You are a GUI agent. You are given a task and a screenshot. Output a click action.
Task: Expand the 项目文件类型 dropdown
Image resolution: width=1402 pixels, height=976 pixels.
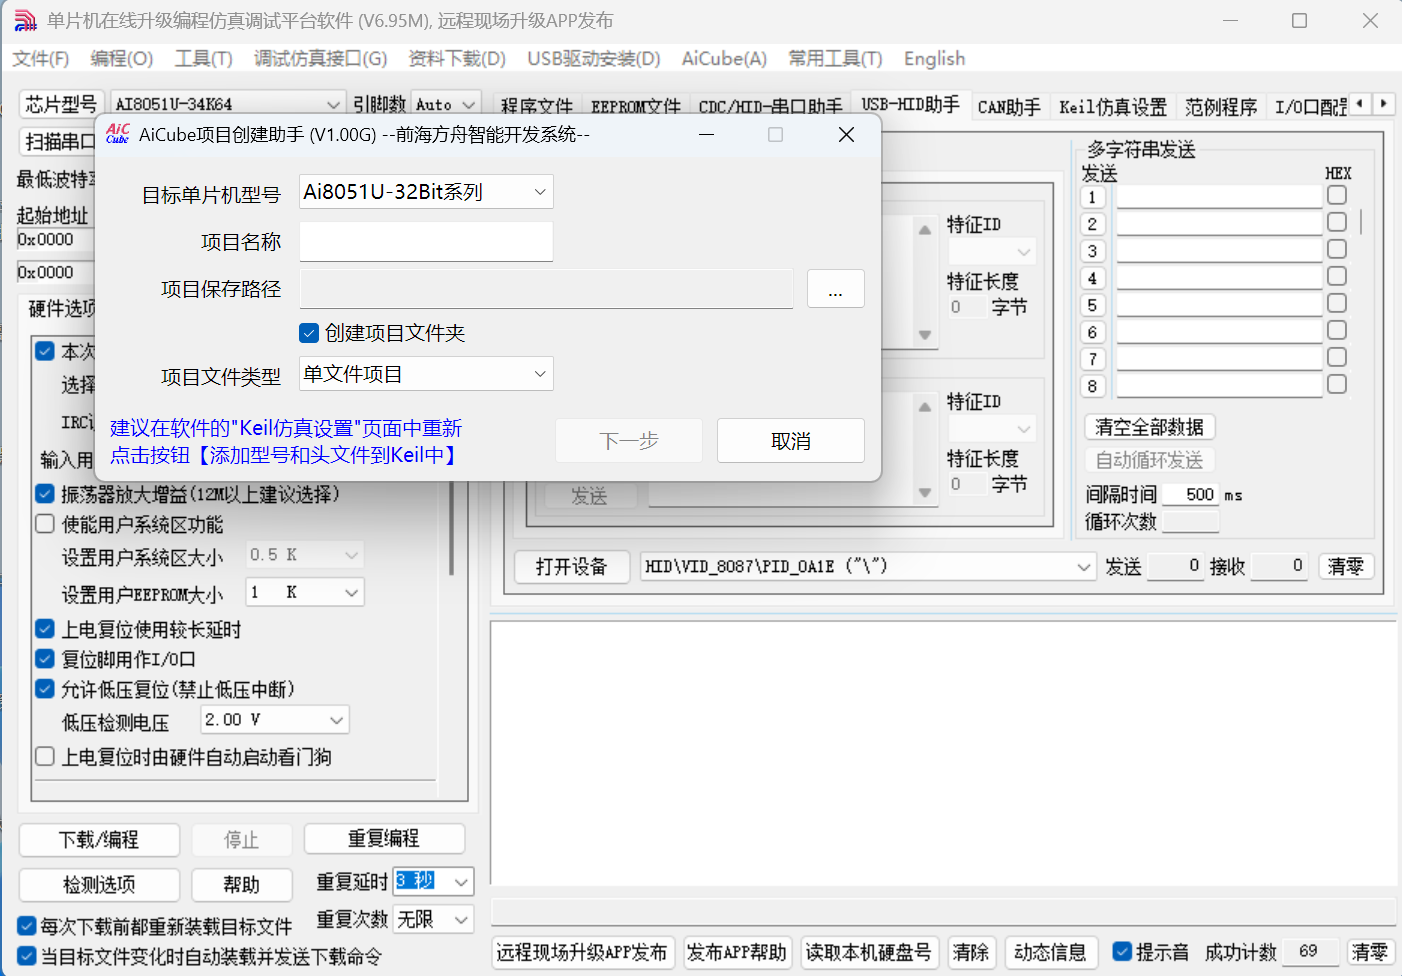pos(540,374)
